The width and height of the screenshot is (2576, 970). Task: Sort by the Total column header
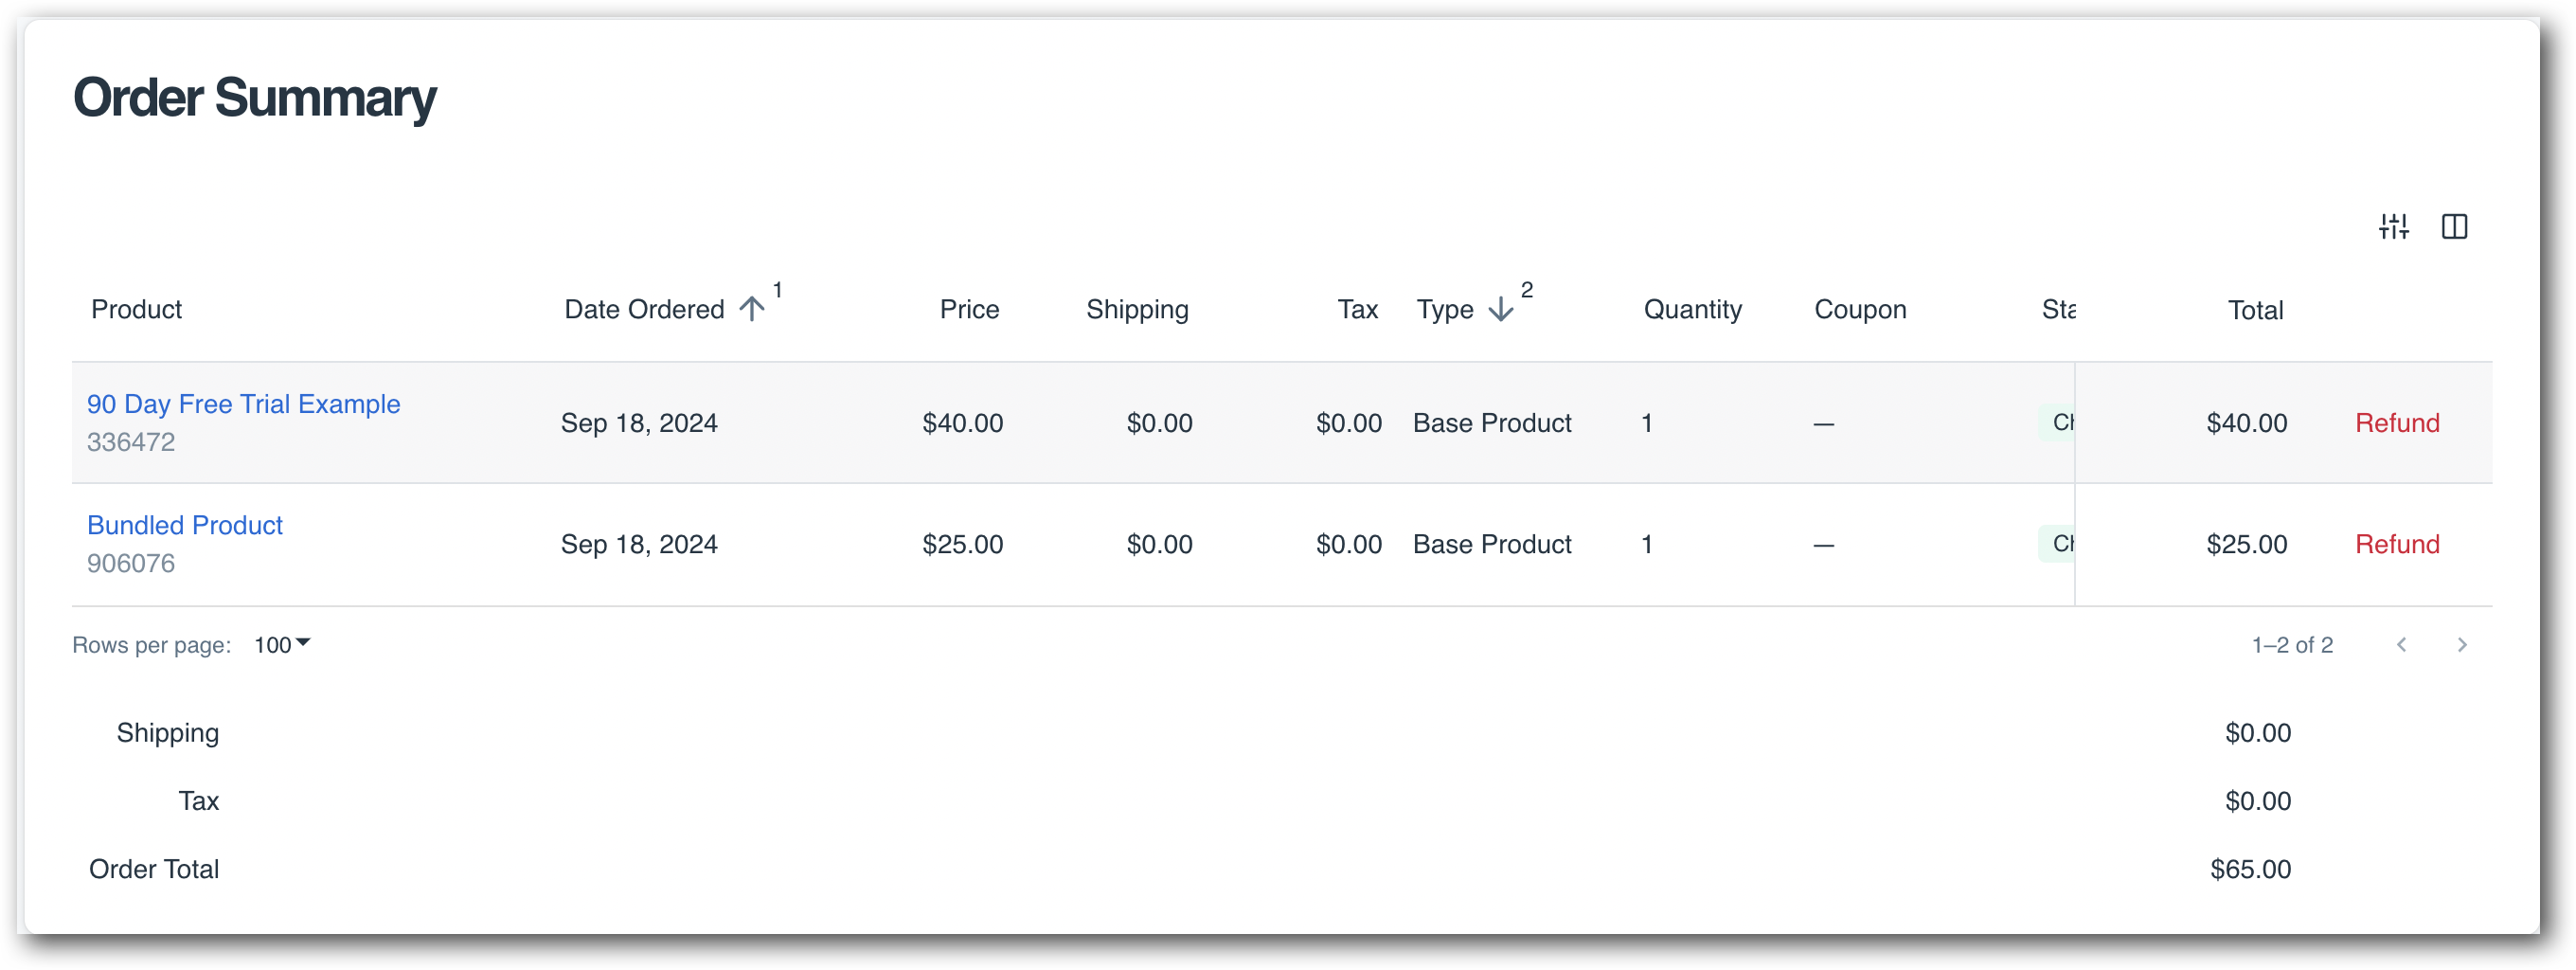coord(2255,310)
